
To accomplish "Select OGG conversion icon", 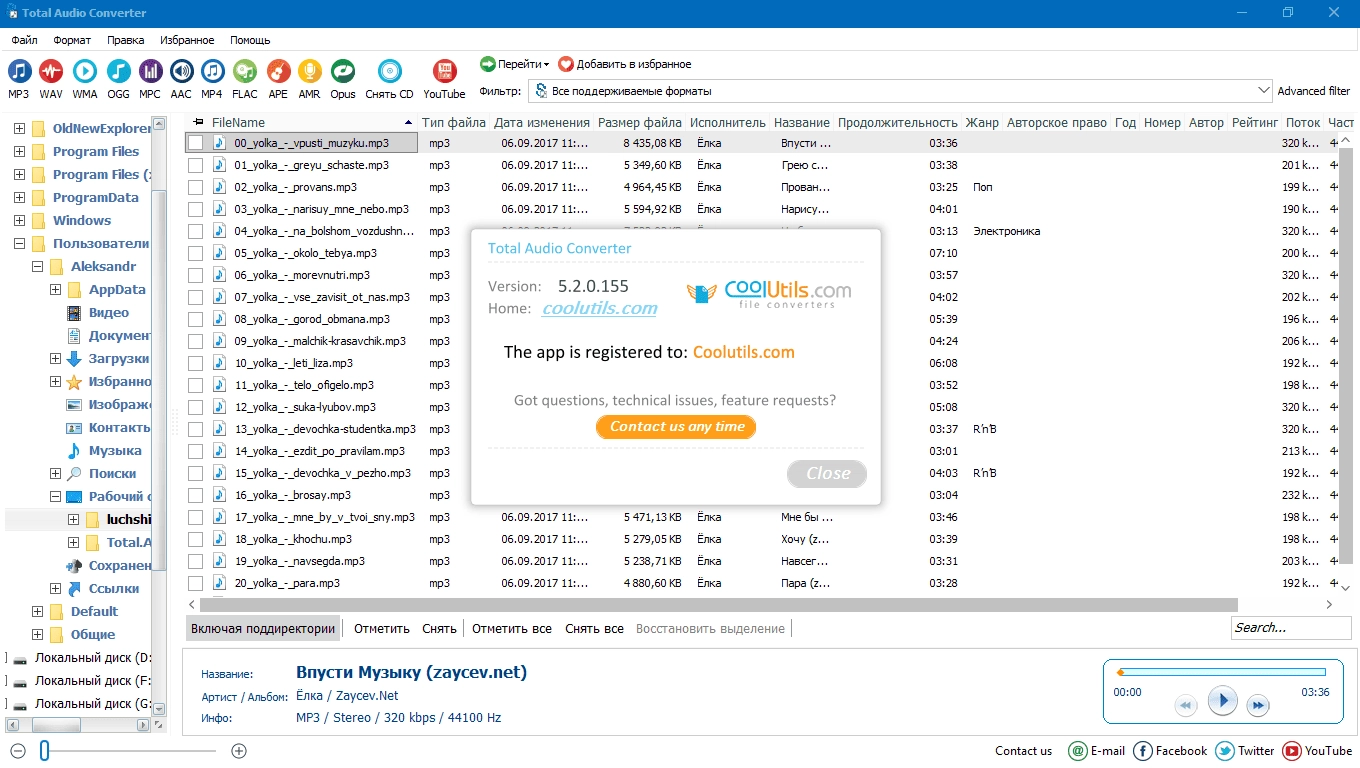I will pos(118,71).
